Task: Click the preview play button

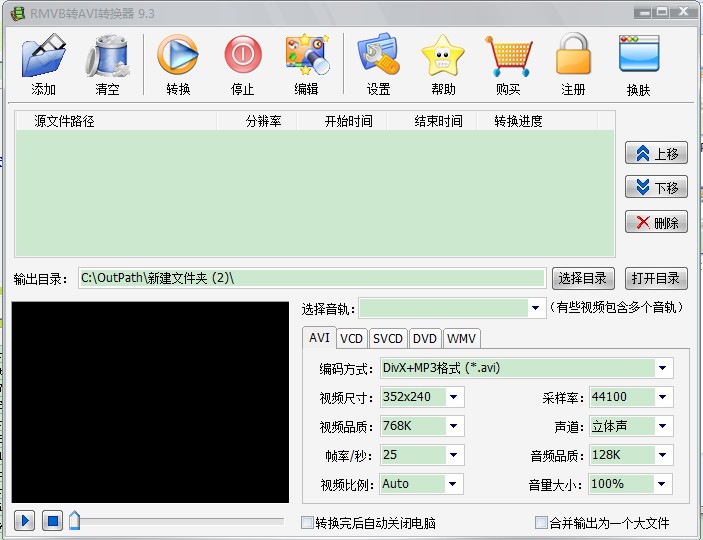Action: click(x=24, y=521)
